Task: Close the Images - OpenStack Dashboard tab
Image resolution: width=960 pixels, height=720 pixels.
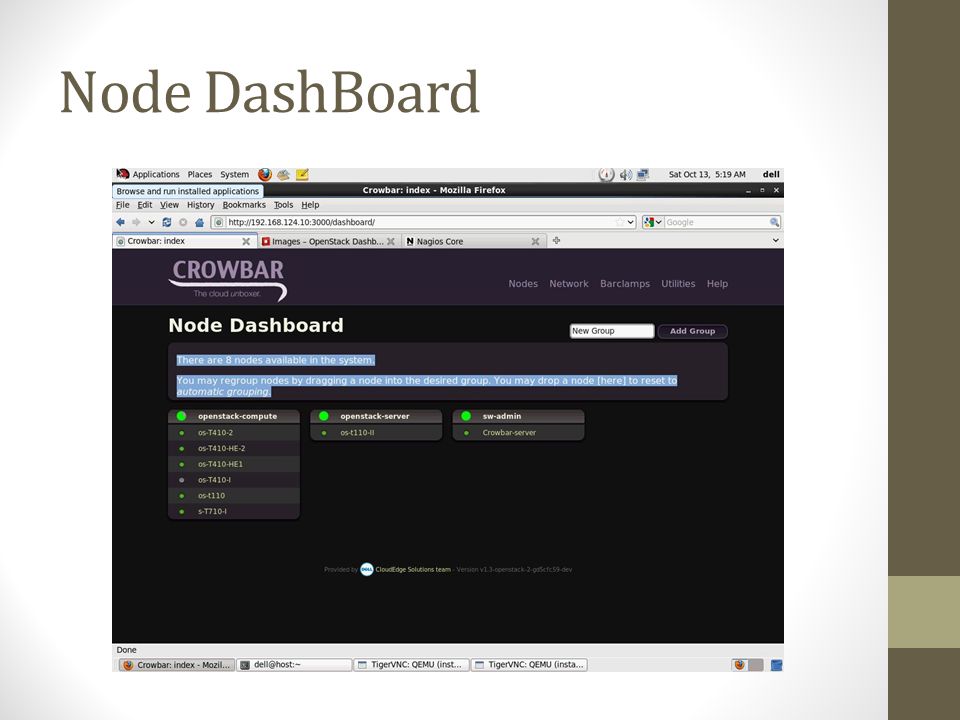Action: pos(391,241)
